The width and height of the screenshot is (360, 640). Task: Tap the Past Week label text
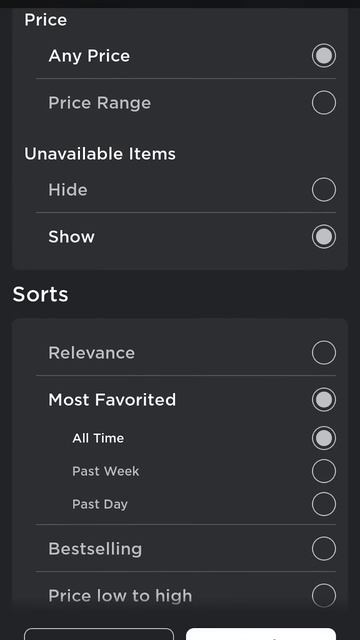(106, 471)
